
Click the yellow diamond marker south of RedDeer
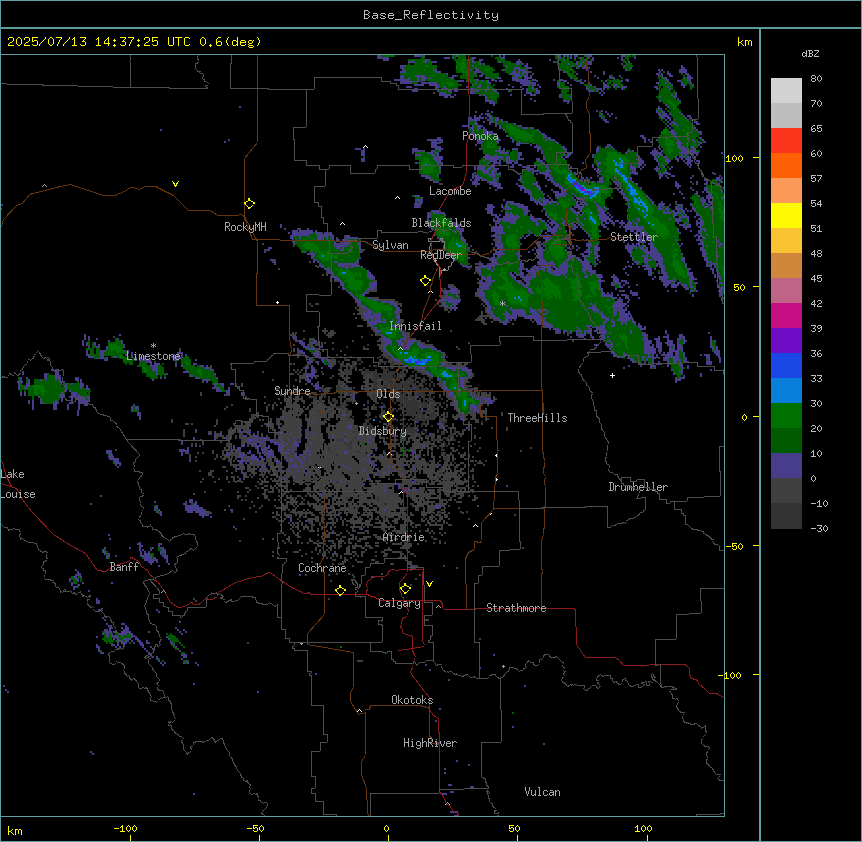tap(426, 281)
